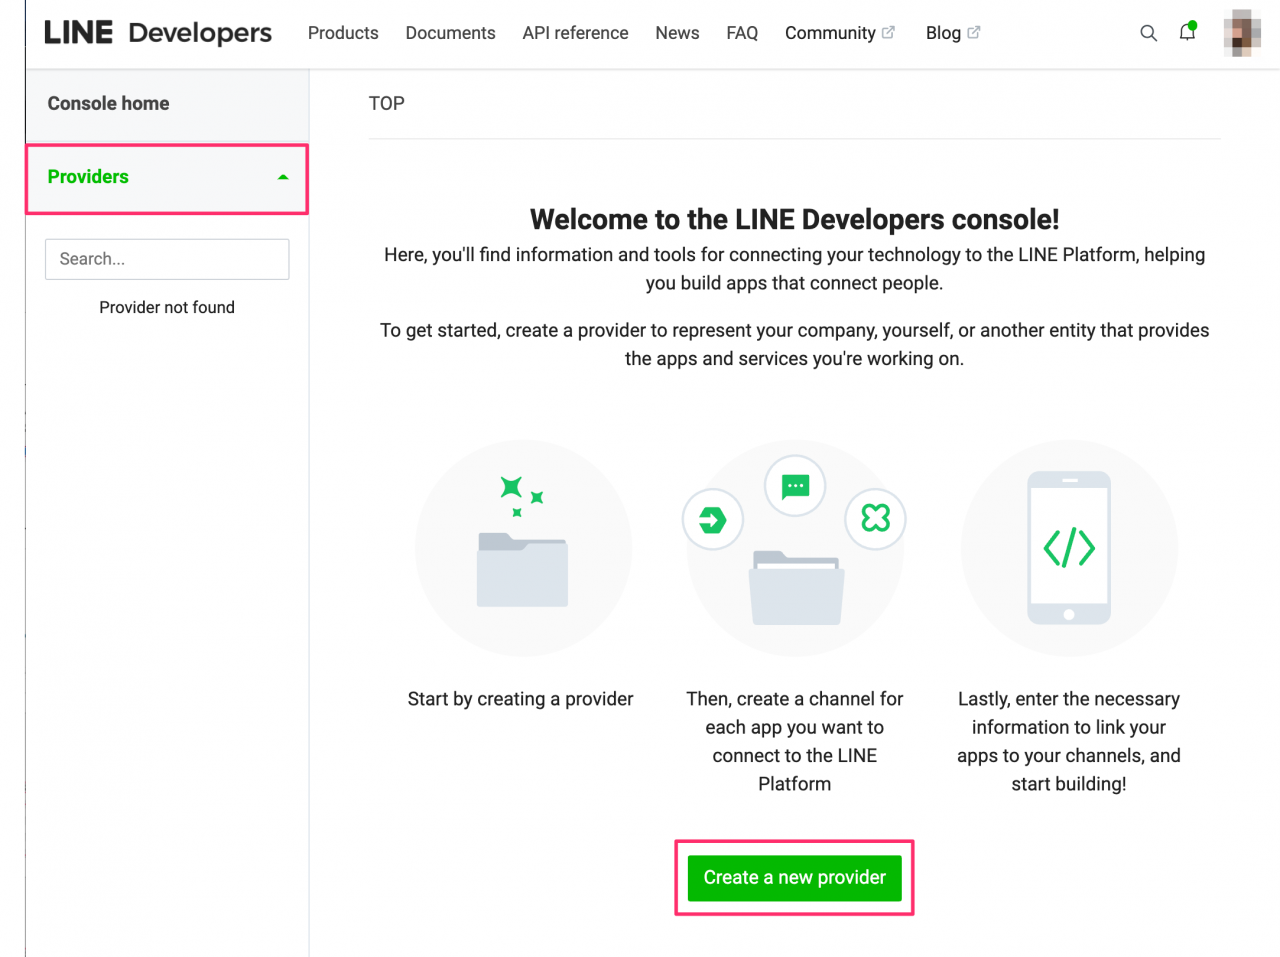Click the LINE clover channel icon

(875, 519)
